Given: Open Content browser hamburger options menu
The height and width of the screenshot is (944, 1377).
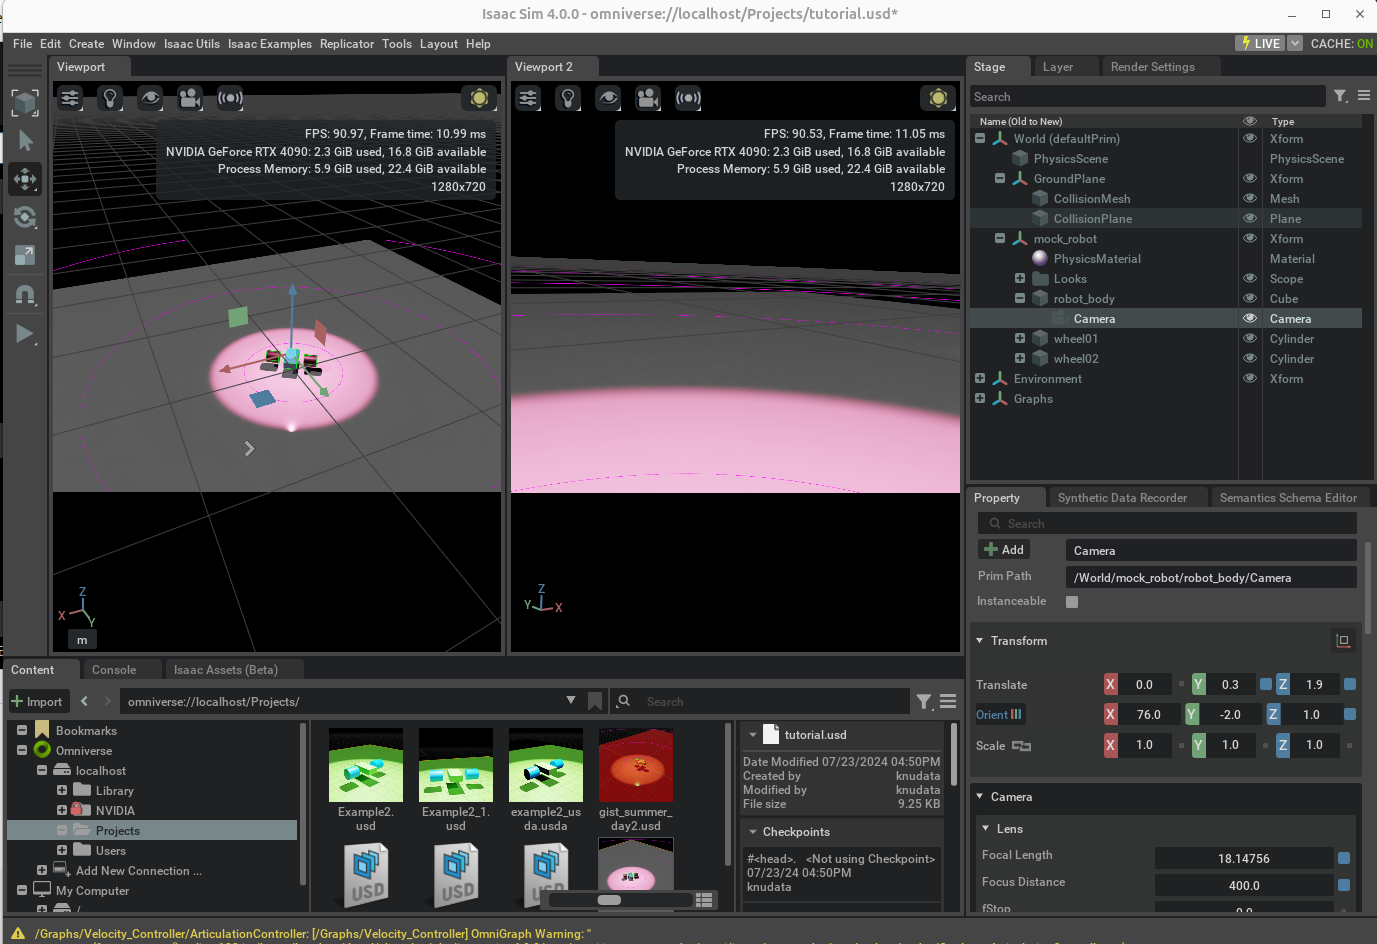Looking at the screenshot, I should (948, 701).
